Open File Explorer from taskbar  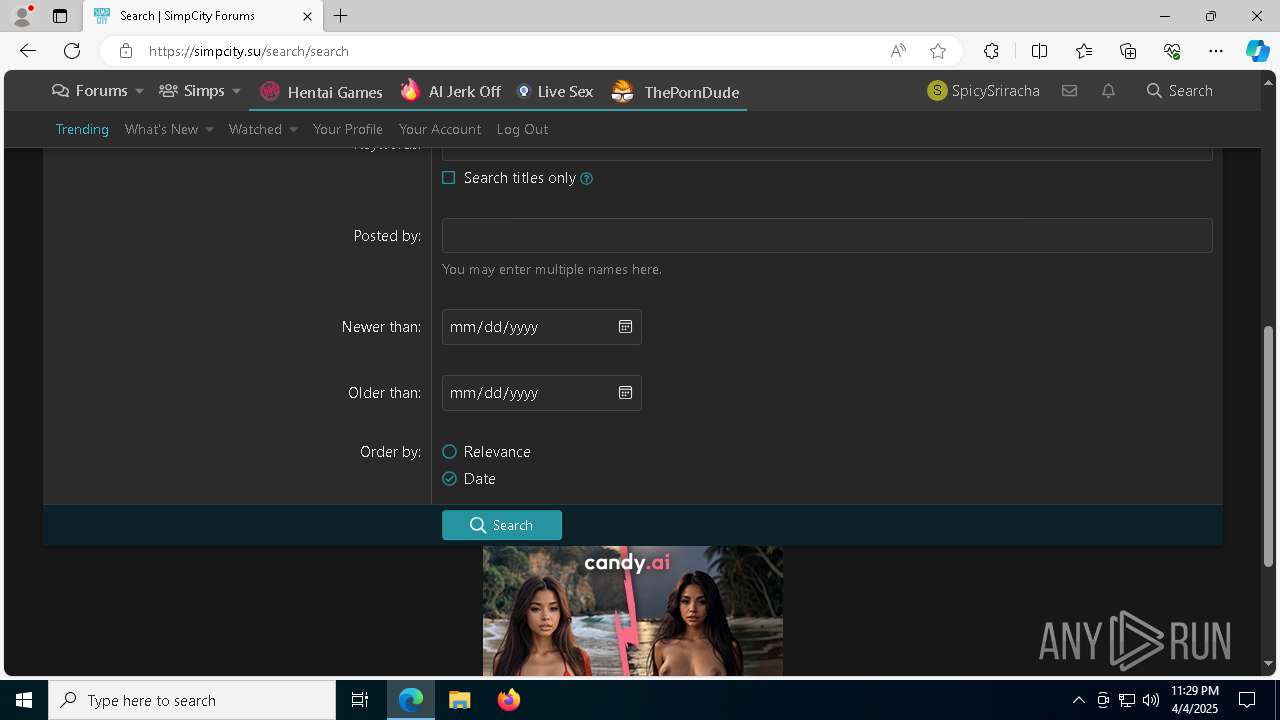[x=459, y=700]
